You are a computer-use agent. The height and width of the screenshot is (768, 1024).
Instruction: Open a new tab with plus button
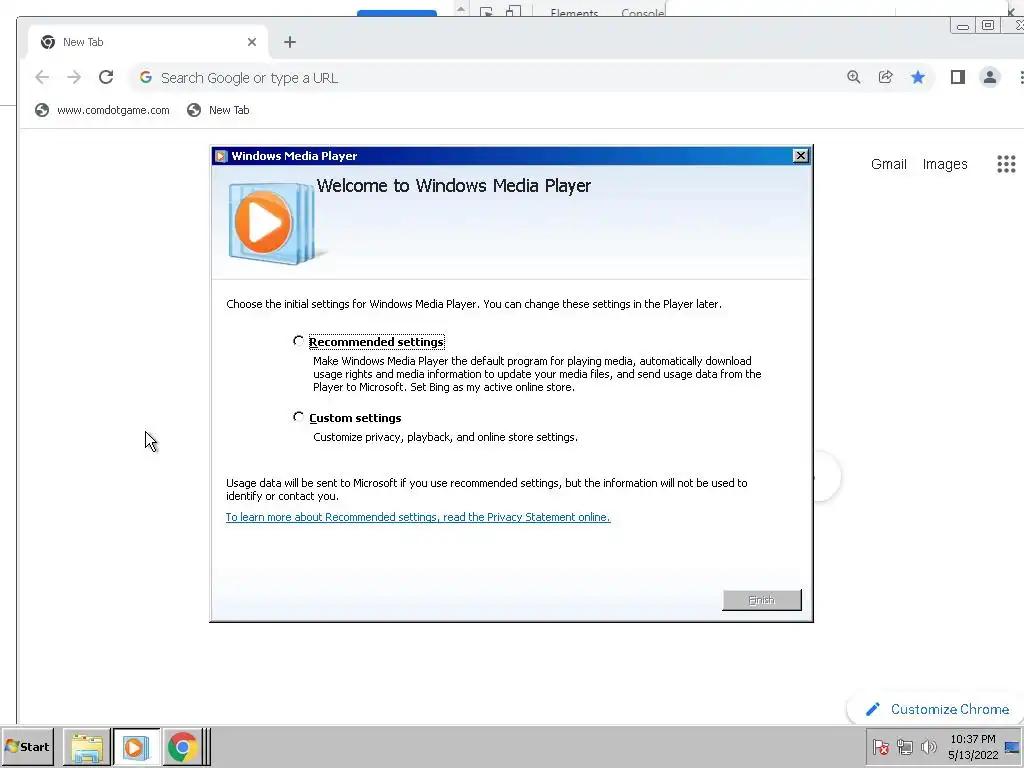pos(290,42)
